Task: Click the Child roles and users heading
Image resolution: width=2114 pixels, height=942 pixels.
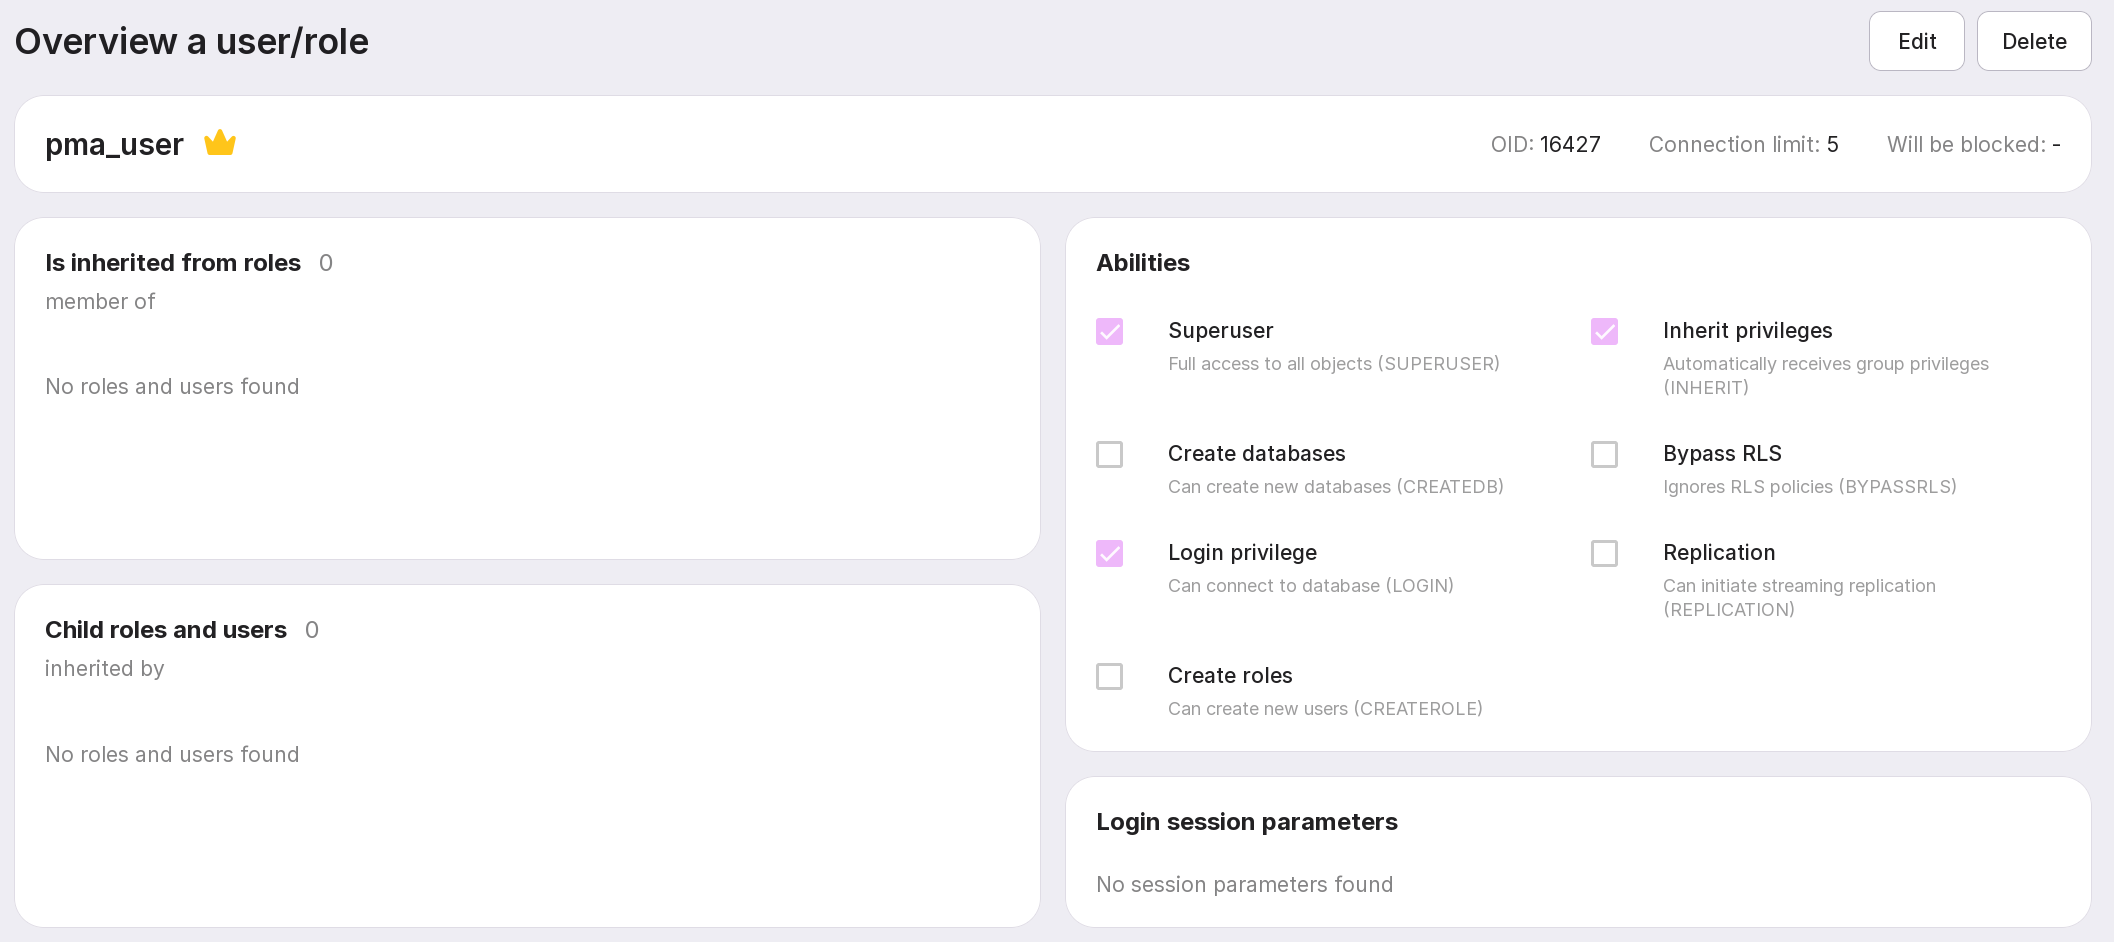Action: (166, 630)
